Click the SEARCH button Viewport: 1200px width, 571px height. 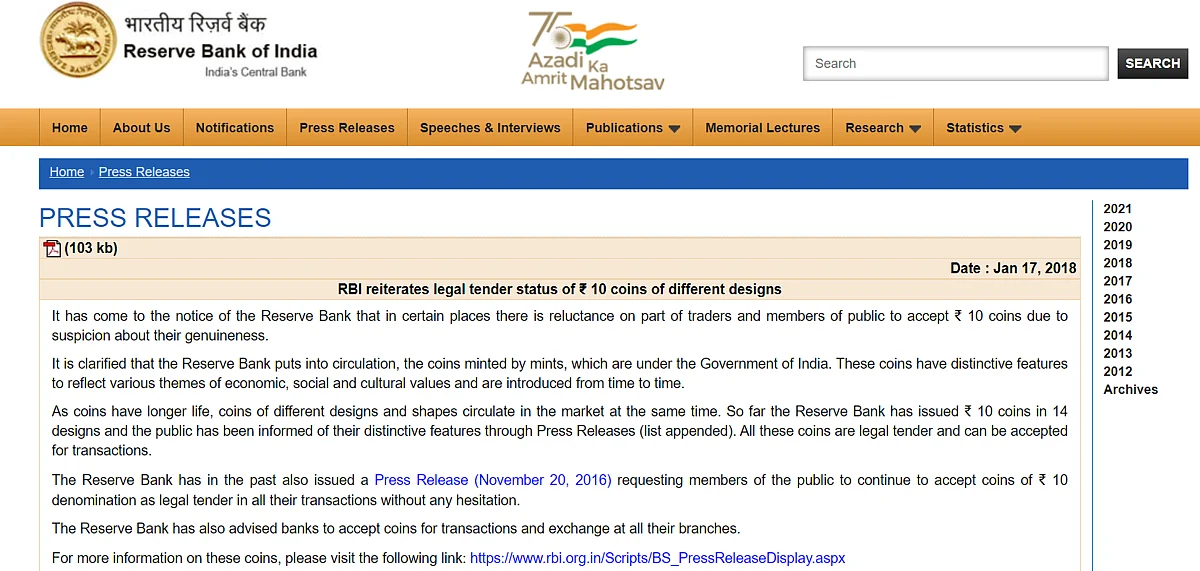[1153, 63]
